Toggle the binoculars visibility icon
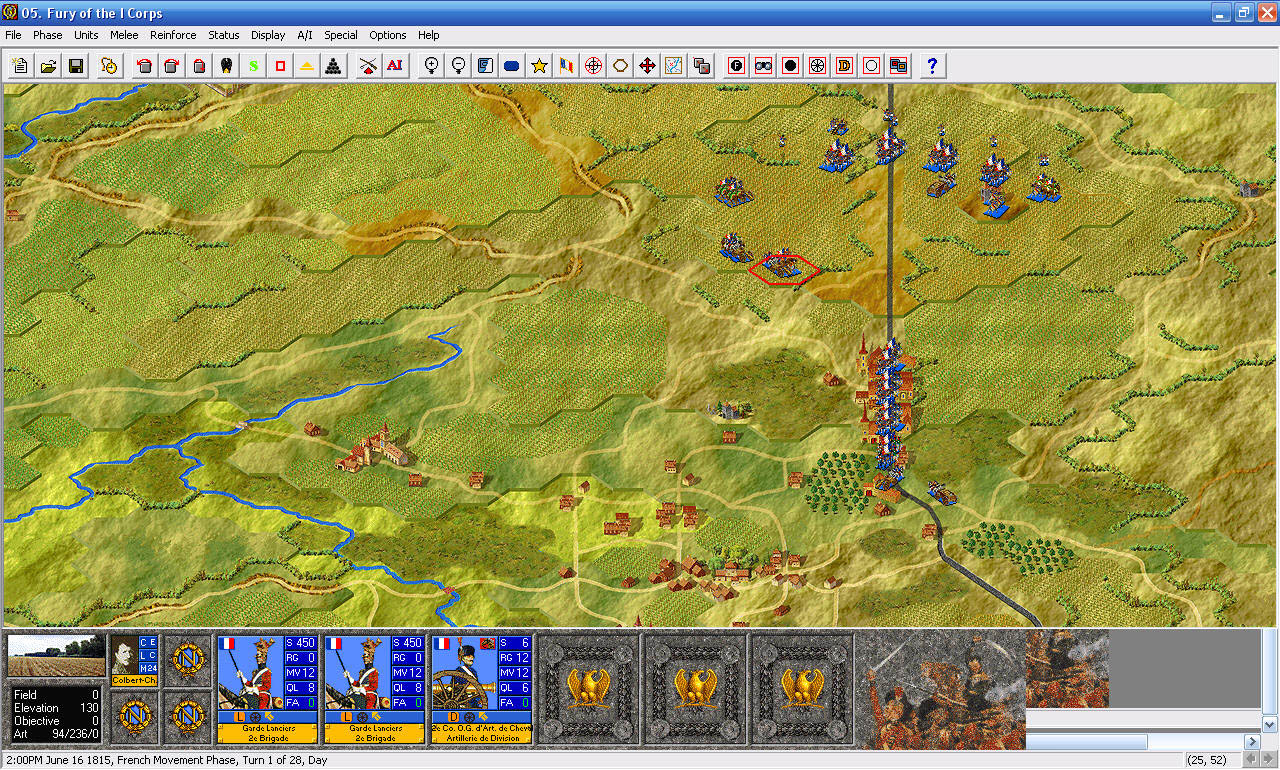Screen dimensions: 1280x770 [764, 66]
